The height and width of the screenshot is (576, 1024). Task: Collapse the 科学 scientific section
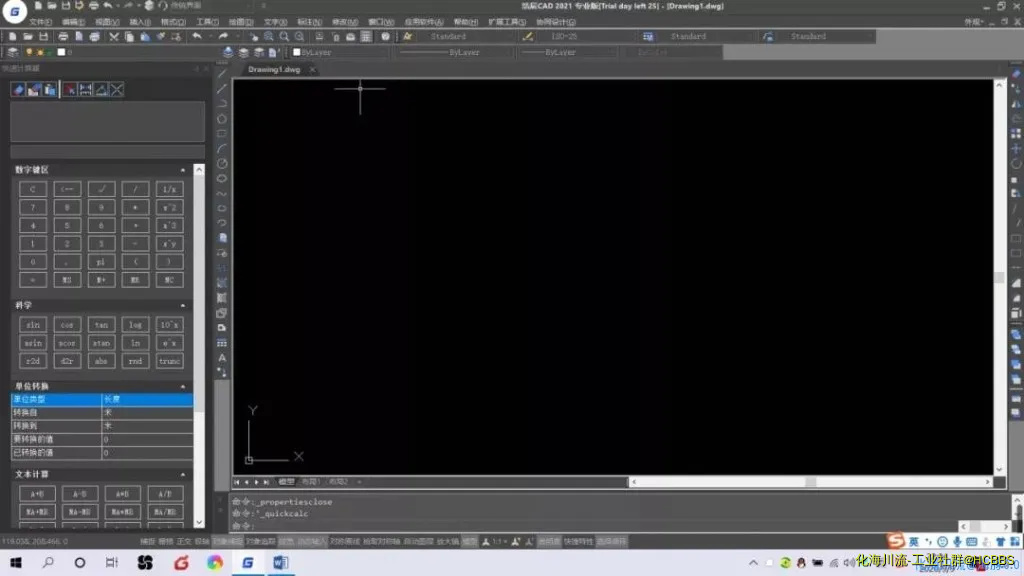click(182, 305)
